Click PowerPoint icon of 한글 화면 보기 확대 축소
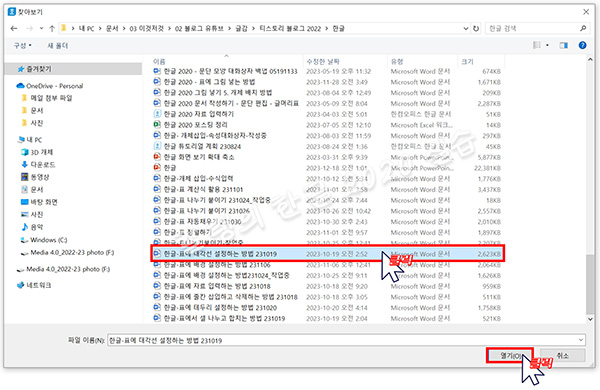Screen dimensions: 600x390 click(x=157, y=157)
